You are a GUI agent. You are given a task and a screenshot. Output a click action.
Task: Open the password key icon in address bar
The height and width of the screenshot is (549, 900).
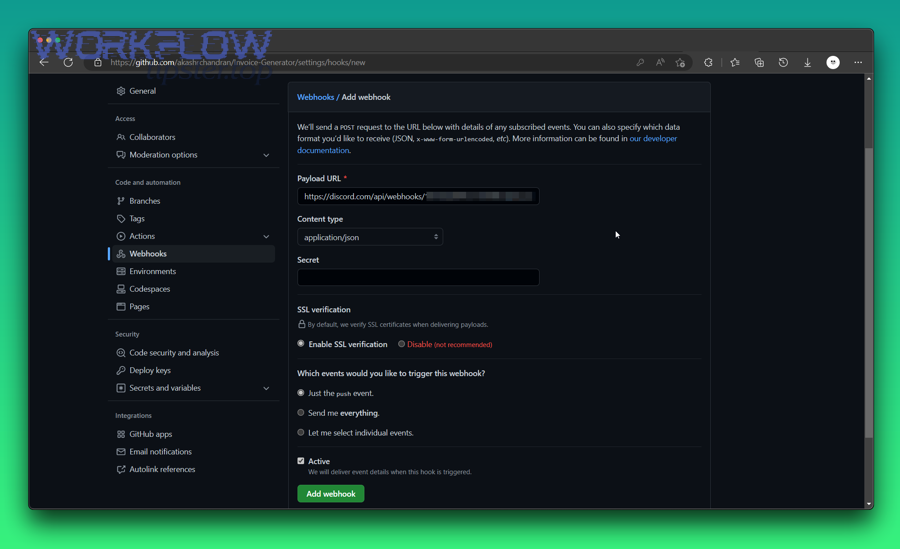[640, 62]
